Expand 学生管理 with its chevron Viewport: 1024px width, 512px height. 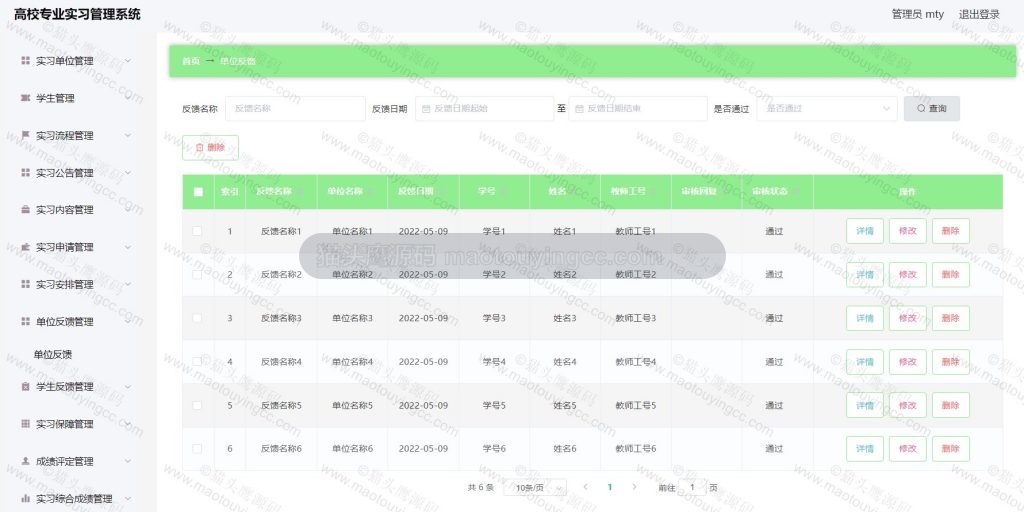pyautogui.click(x=128, y=98)
